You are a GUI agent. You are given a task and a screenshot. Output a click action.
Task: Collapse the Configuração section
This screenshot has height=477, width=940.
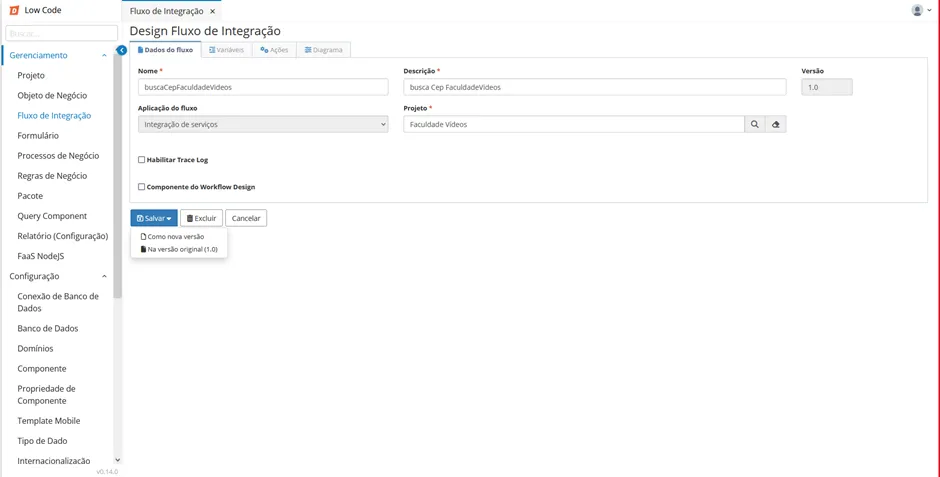click(104, 276)
